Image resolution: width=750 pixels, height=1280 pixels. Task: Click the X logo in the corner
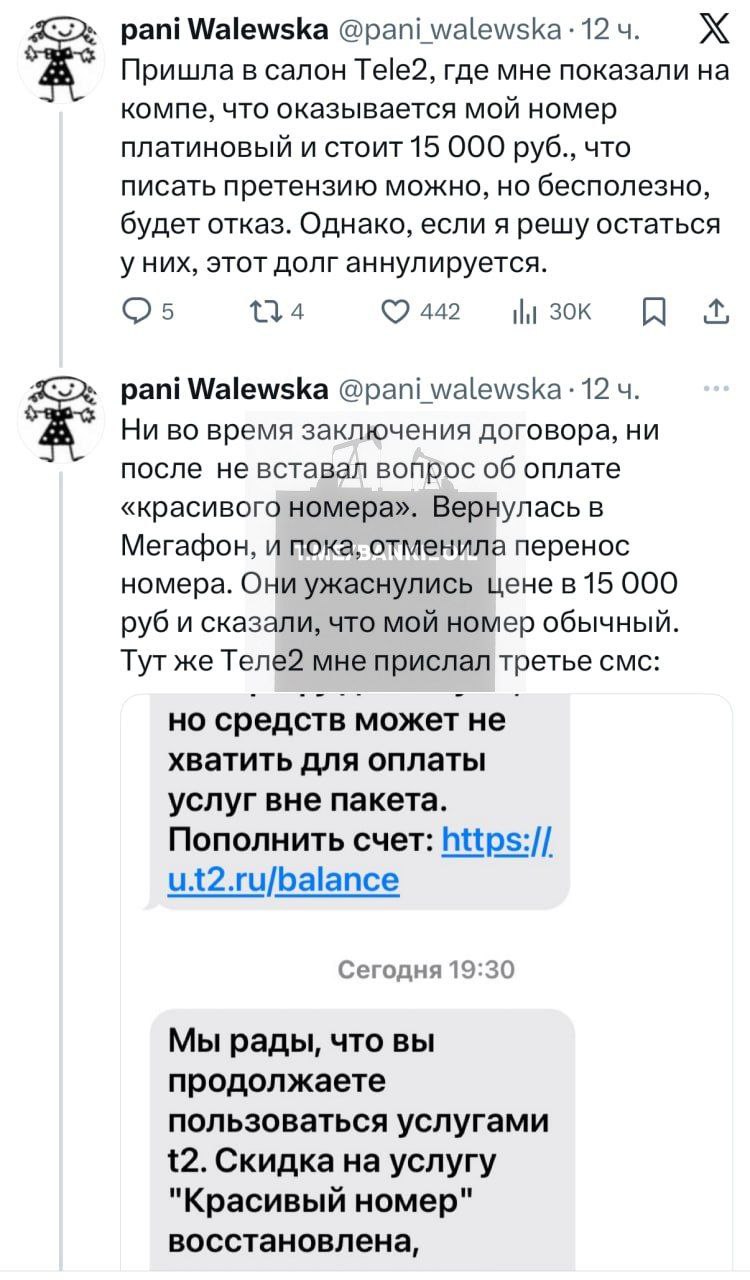pyautogui.click(x=716, y=29)
